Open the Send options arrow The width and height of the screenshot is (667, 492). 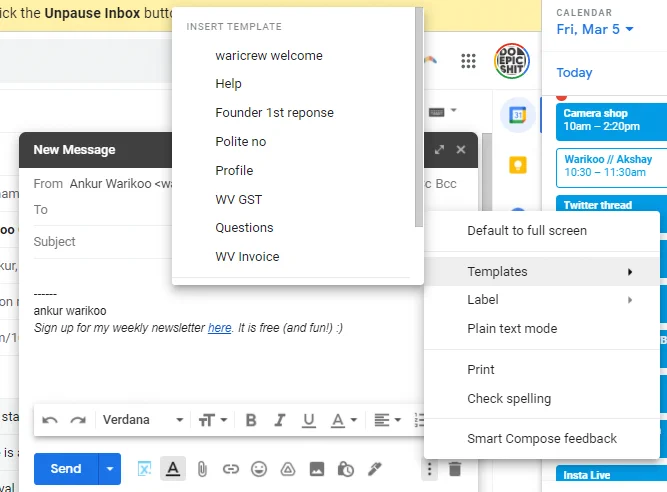click(110, 469)
